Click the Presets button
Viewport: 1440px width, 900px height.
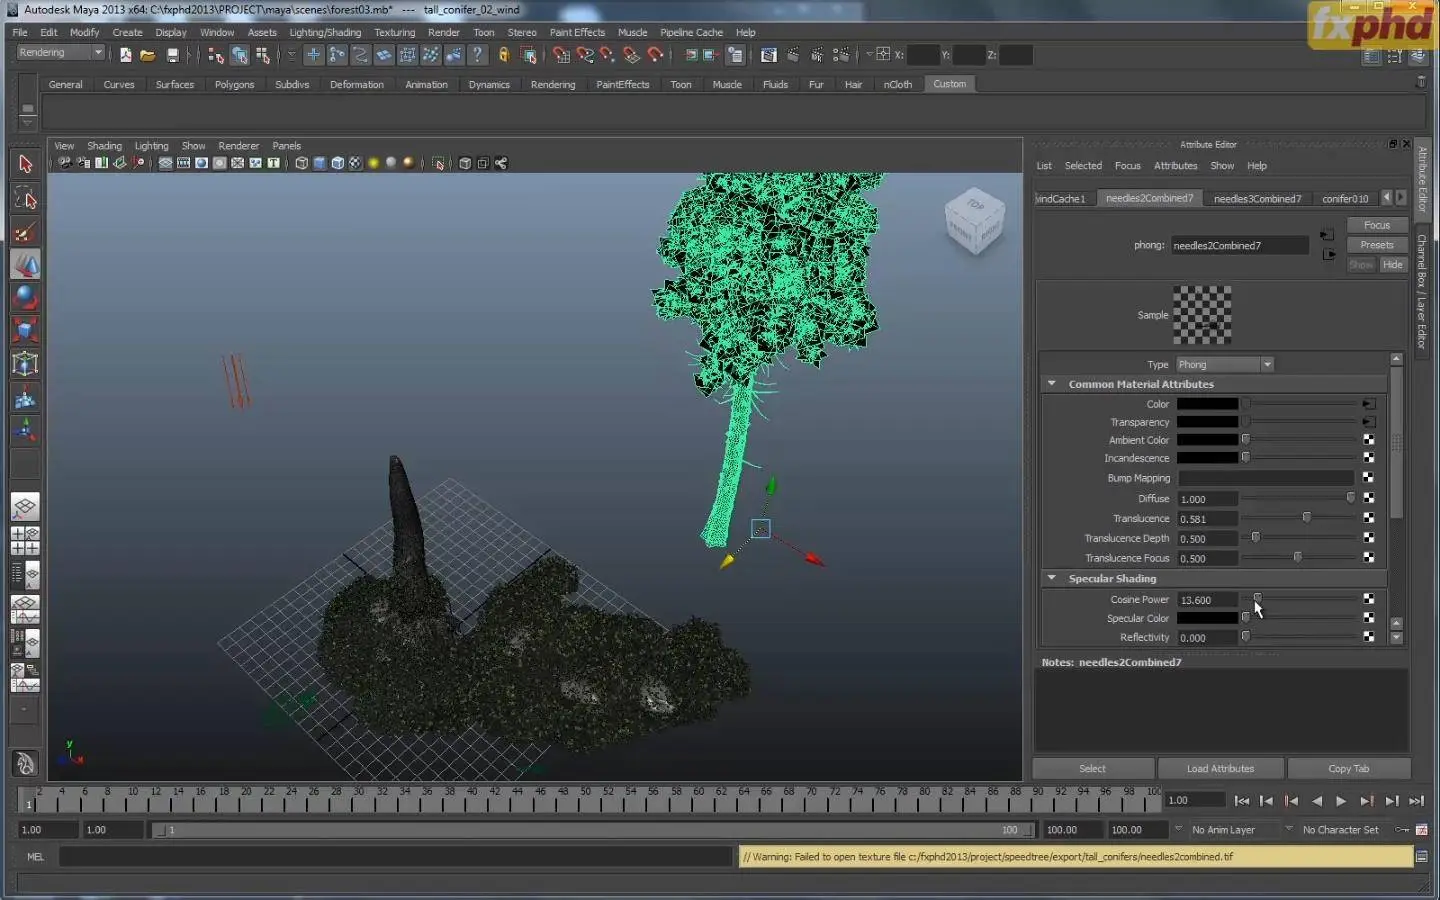coord(1376,245)
